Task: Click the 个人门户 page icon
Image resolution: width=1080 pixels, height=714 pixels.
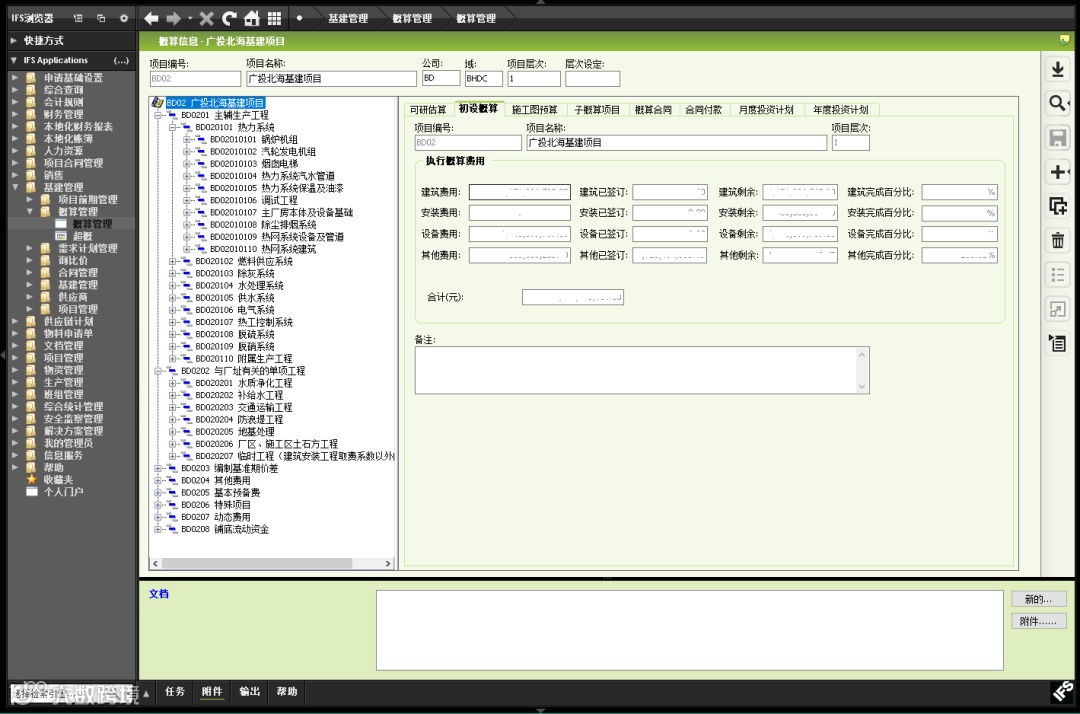Action: [x=31, y=492]
